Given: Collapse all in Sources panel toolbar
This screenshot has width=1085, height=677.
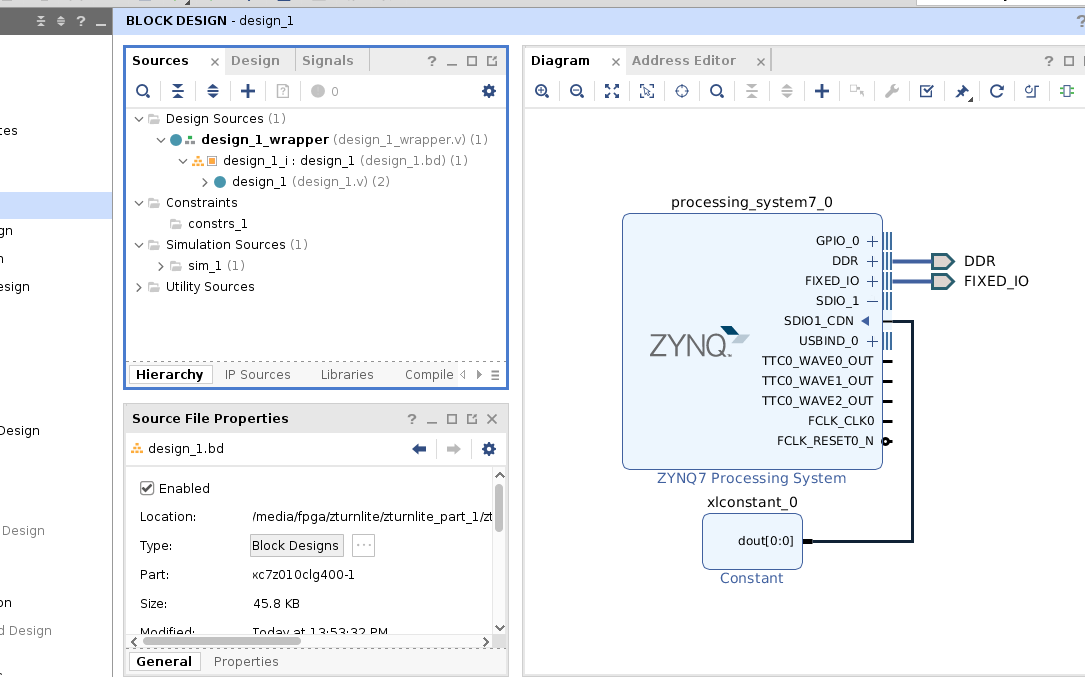Looking at the screenshot, I should [x=178, y=91].
